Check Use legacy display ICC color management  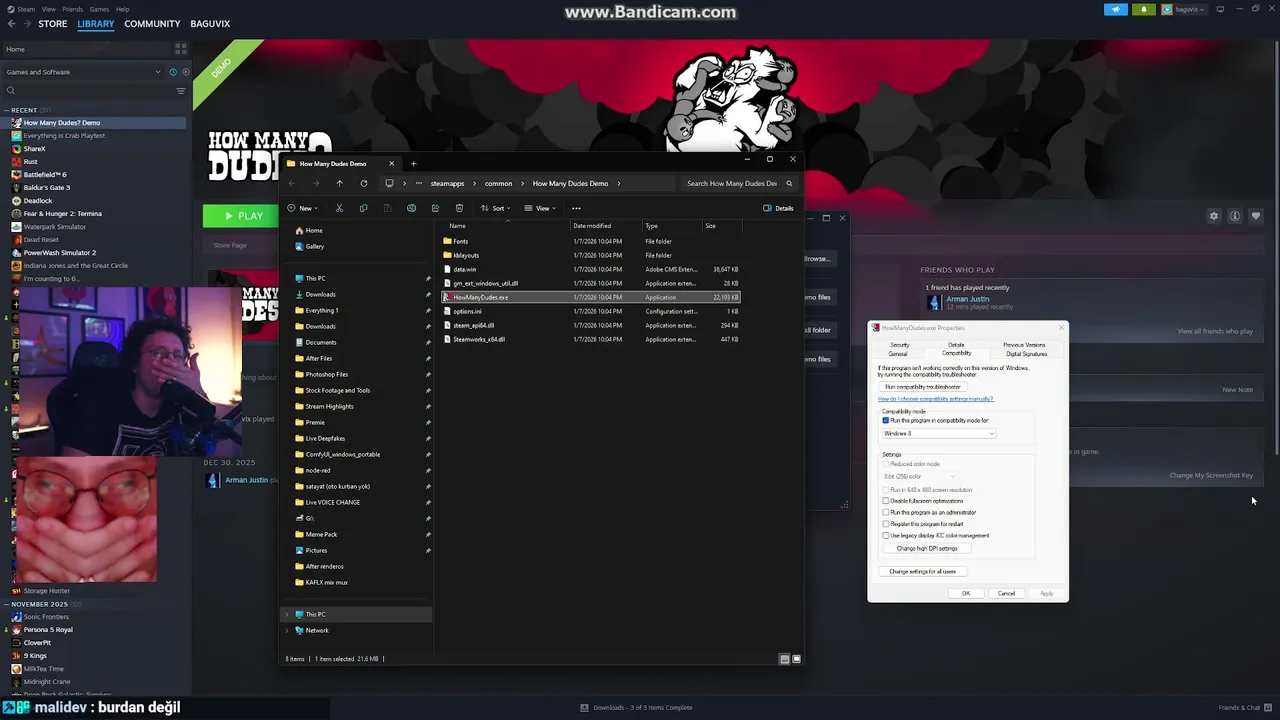[886, 535]
